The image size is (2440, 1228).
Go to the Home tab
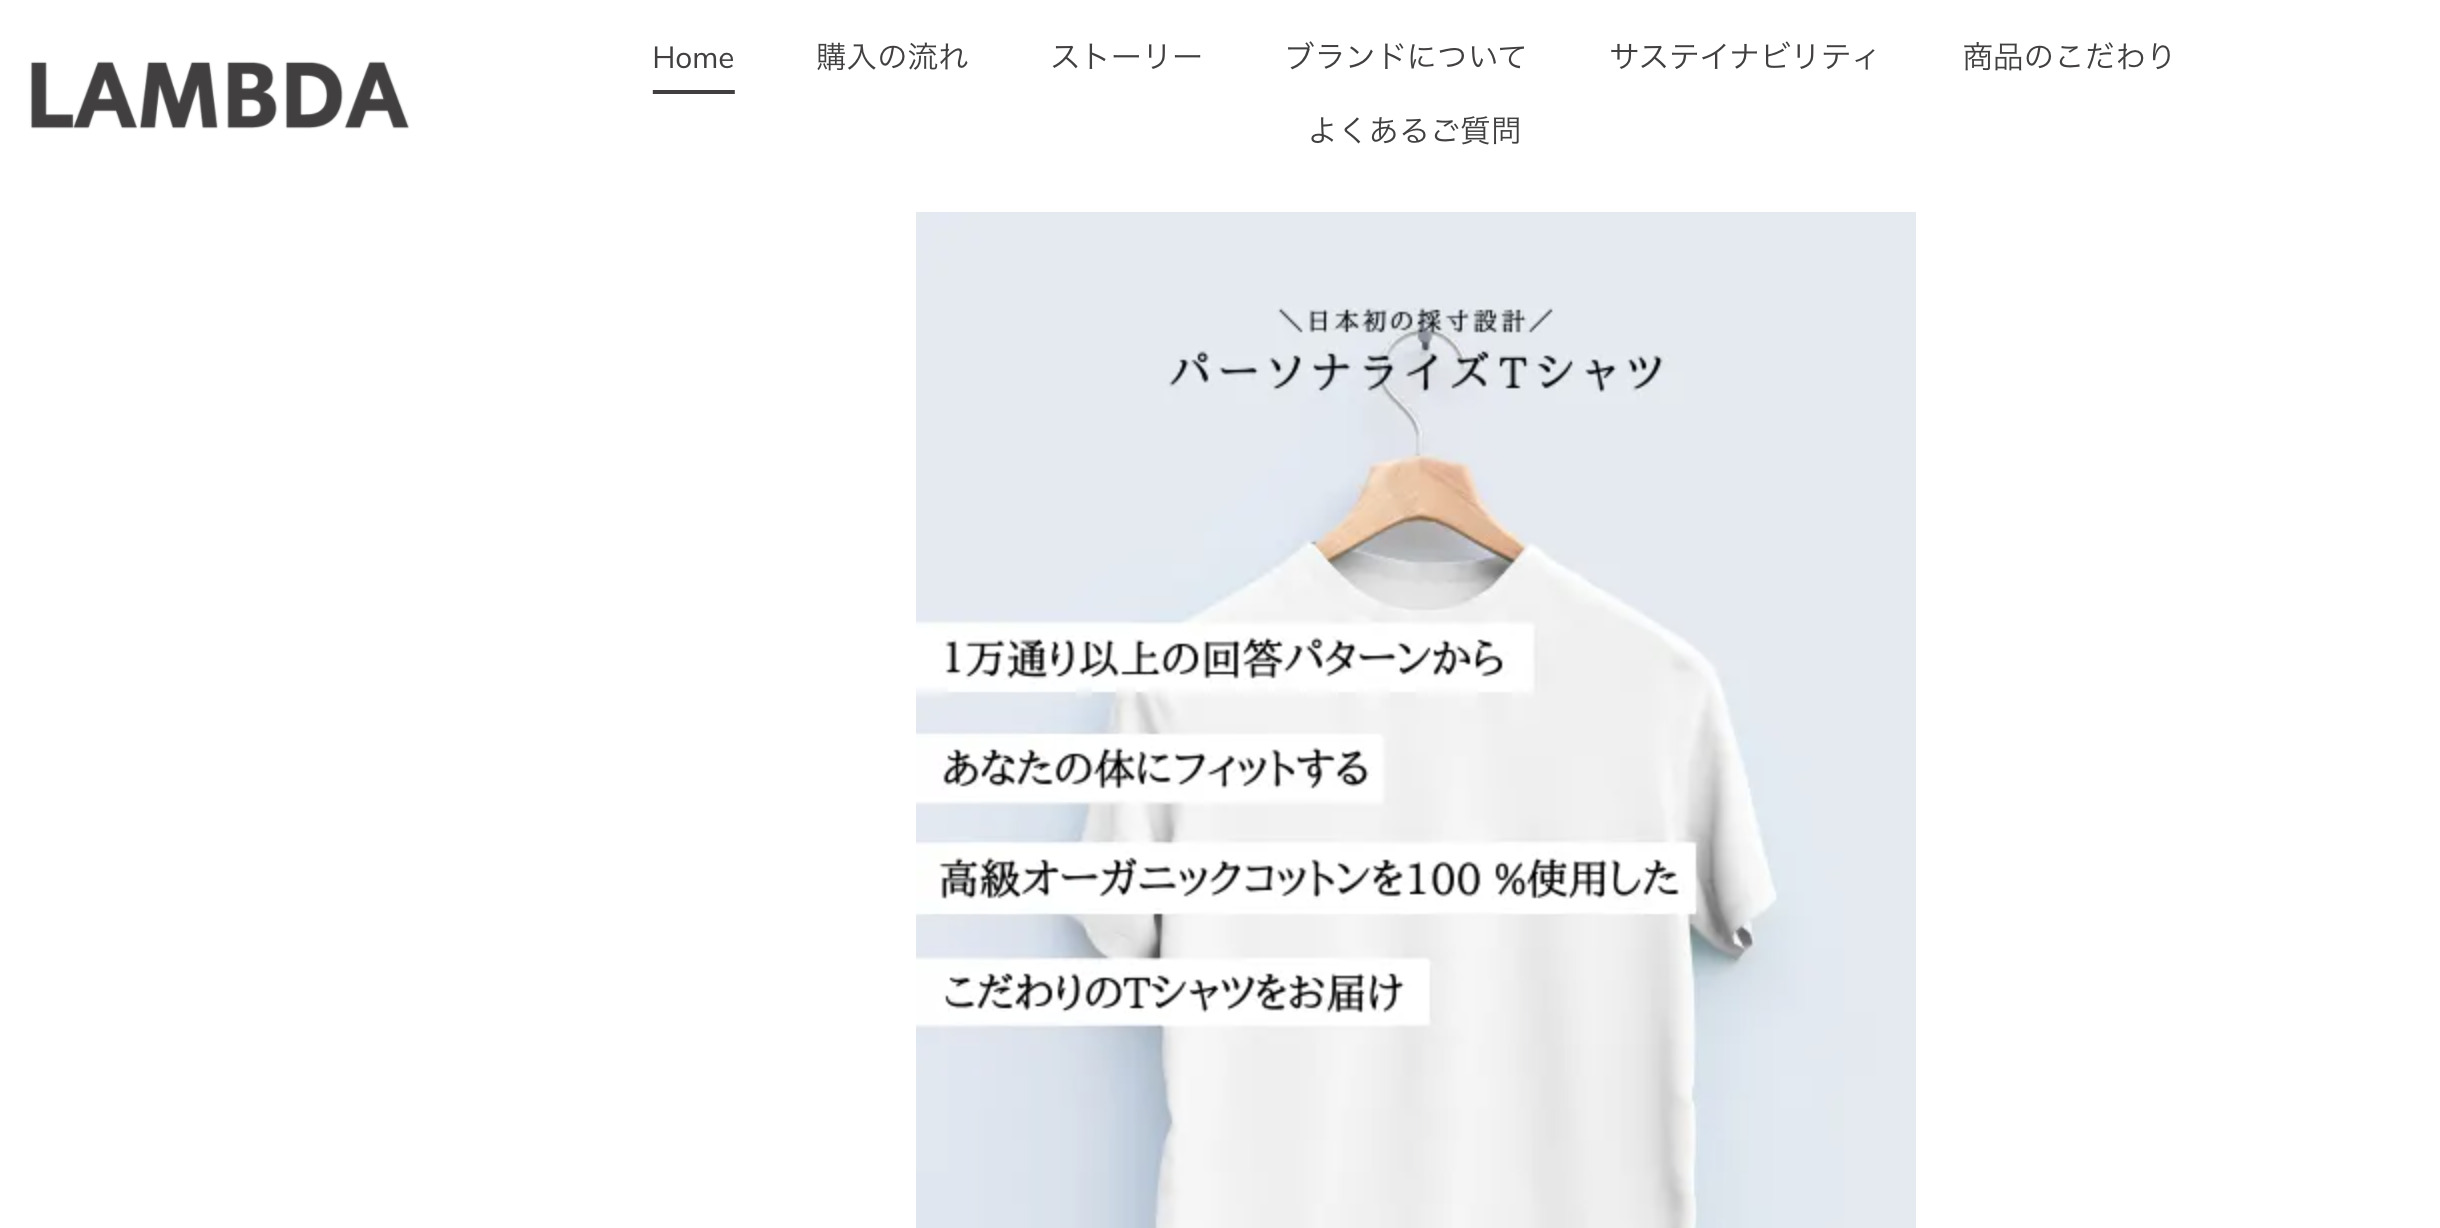[693, 58]
